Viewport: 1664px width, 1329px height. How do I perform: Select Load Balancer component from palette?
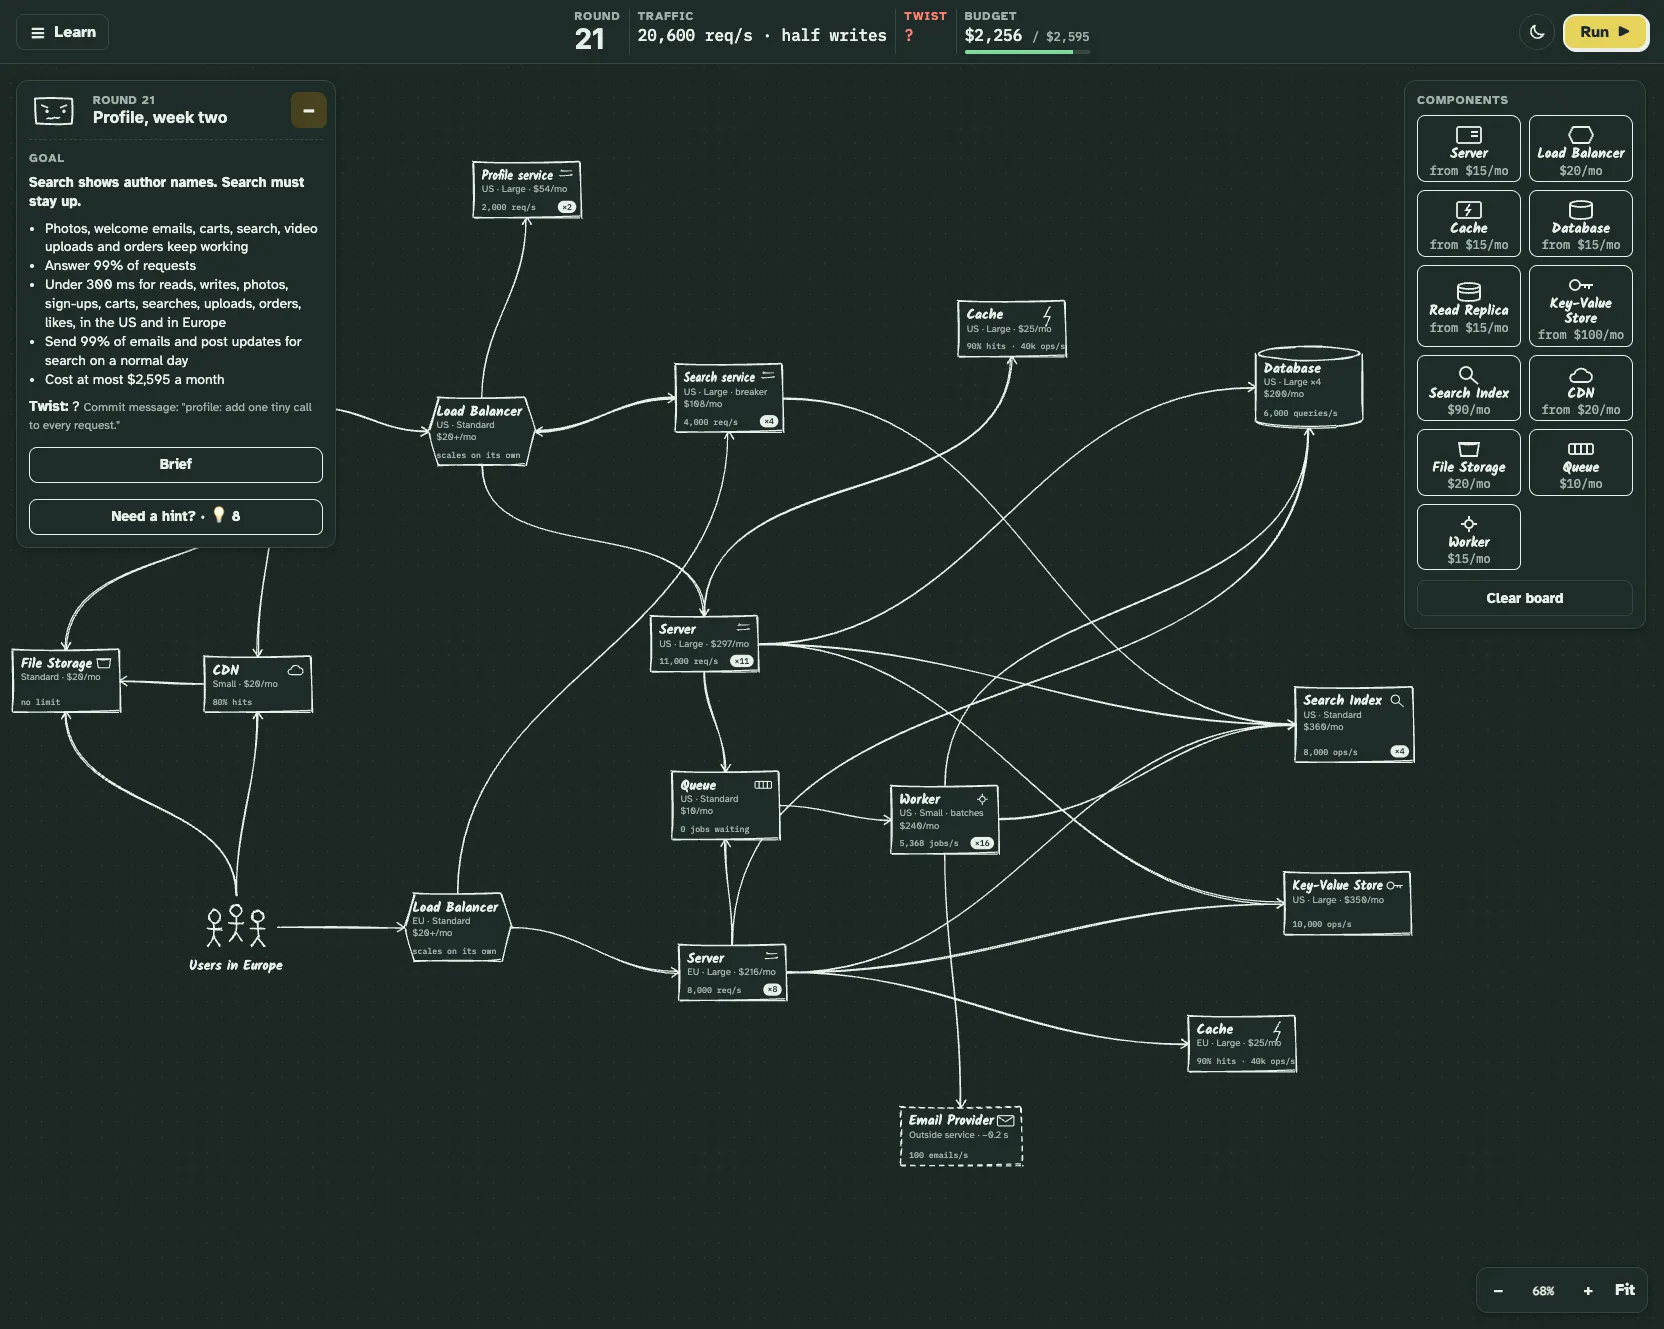1580,149
